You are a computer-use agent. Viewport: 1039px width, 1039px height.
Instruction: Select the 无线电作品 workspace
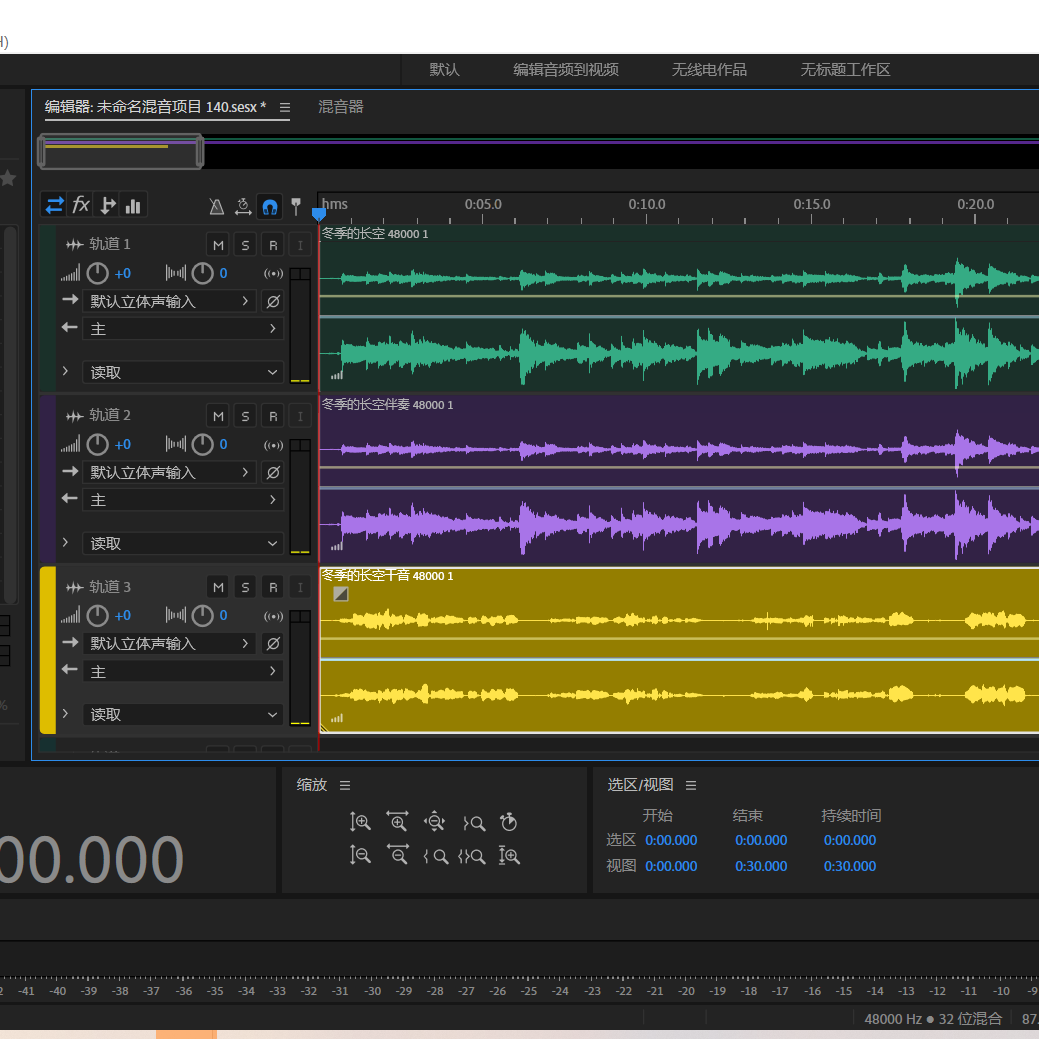tap(709, 70)
